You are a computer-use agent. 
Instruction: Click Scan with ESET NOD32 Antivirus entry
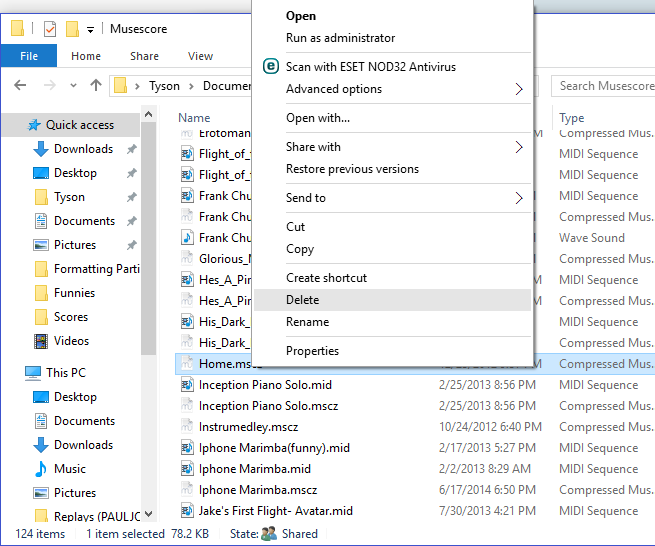coord(392,67)
